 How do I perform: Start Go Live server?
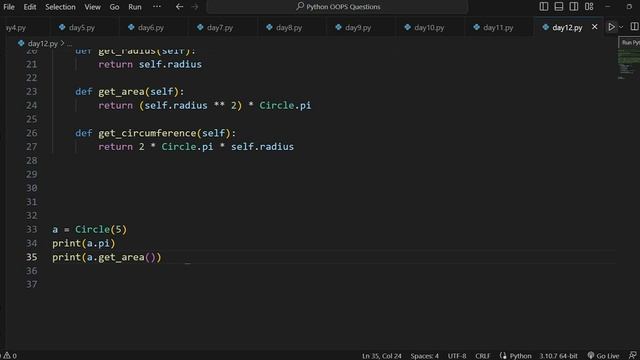[x=603, y=356]
